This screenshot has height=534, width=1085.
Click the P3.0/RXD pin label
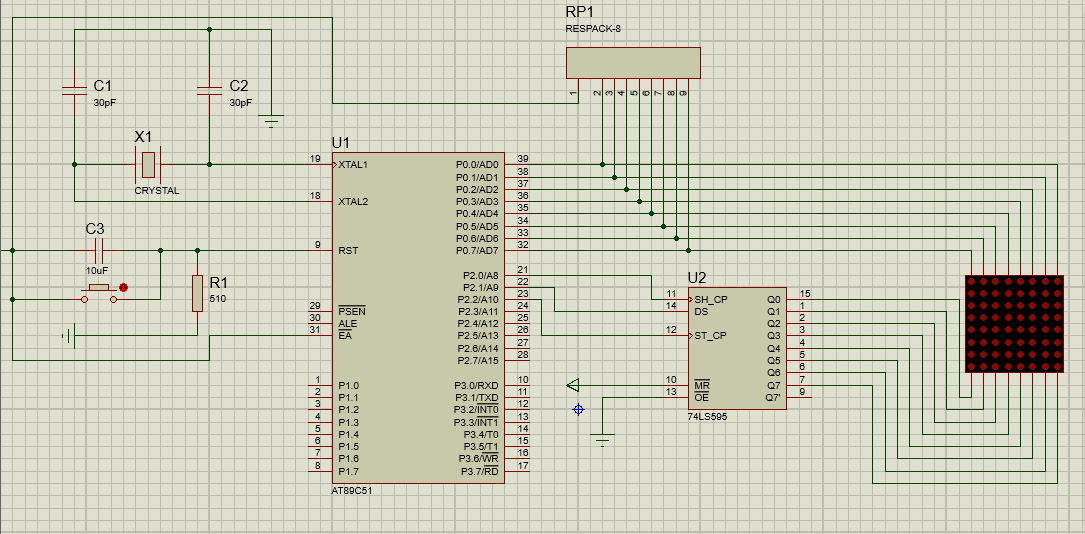[x=476, y=385]
